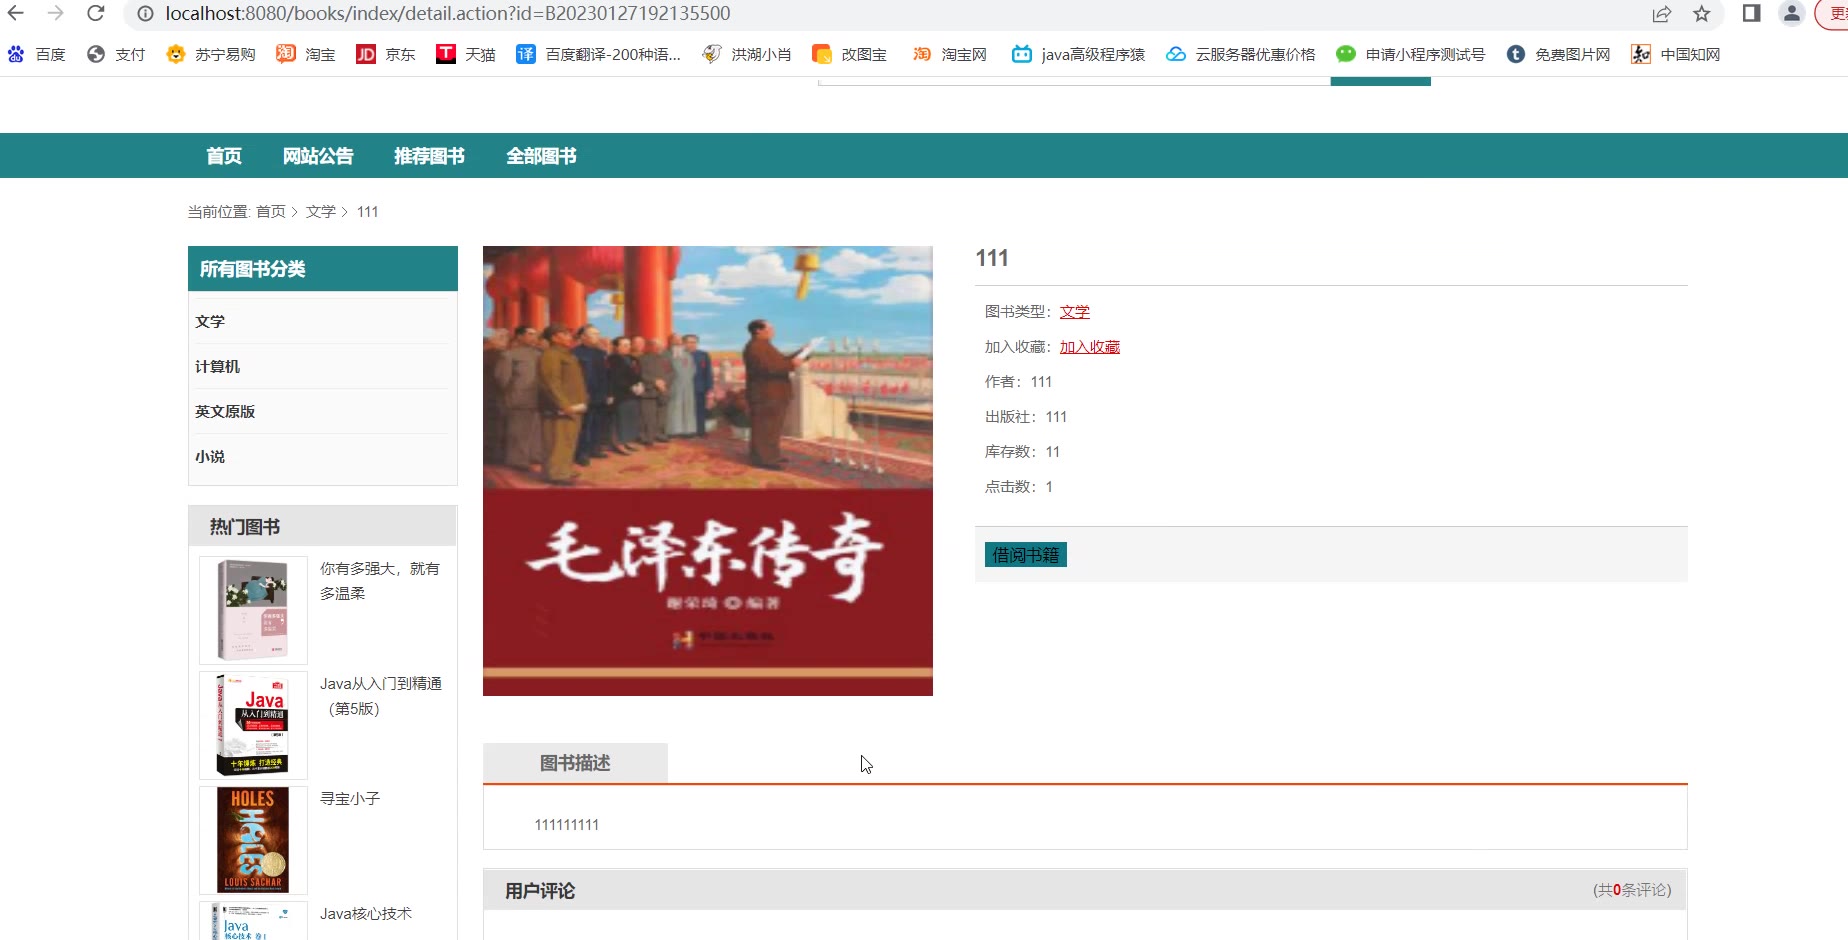Click the (共0条评论) comment count

point(1632,890)
